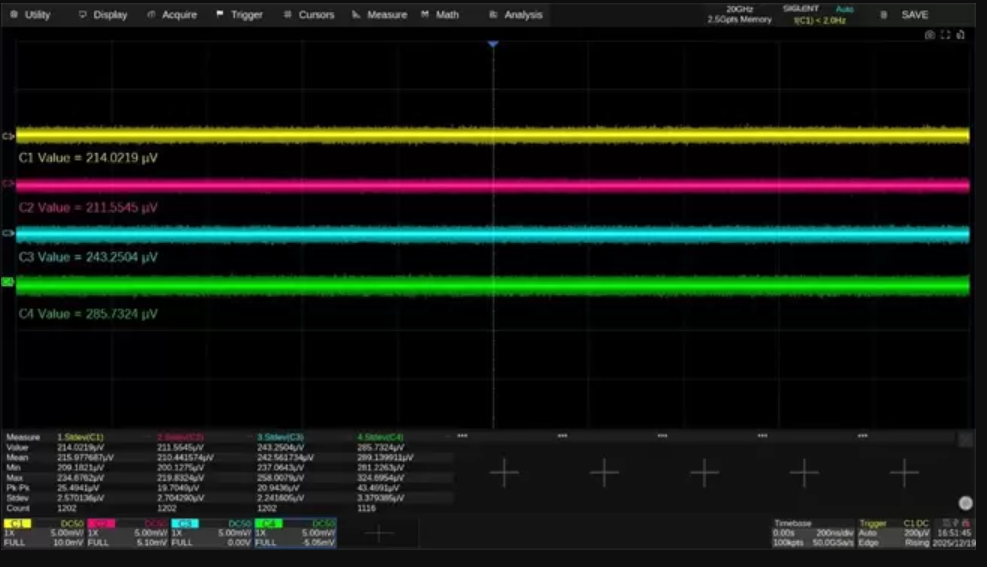Click the screenshot camera icon above the grid
Image resolution: width=987 pixels, height=567 pixels.
929,34
